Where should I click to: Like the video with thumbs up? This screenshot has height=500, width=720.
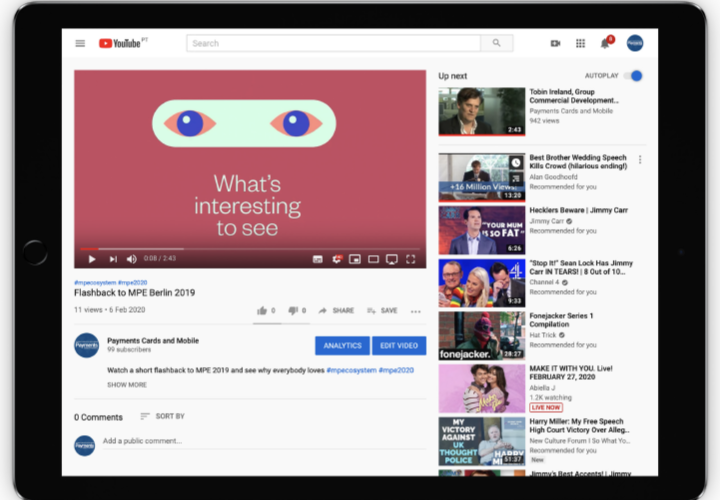click(262, 311)
